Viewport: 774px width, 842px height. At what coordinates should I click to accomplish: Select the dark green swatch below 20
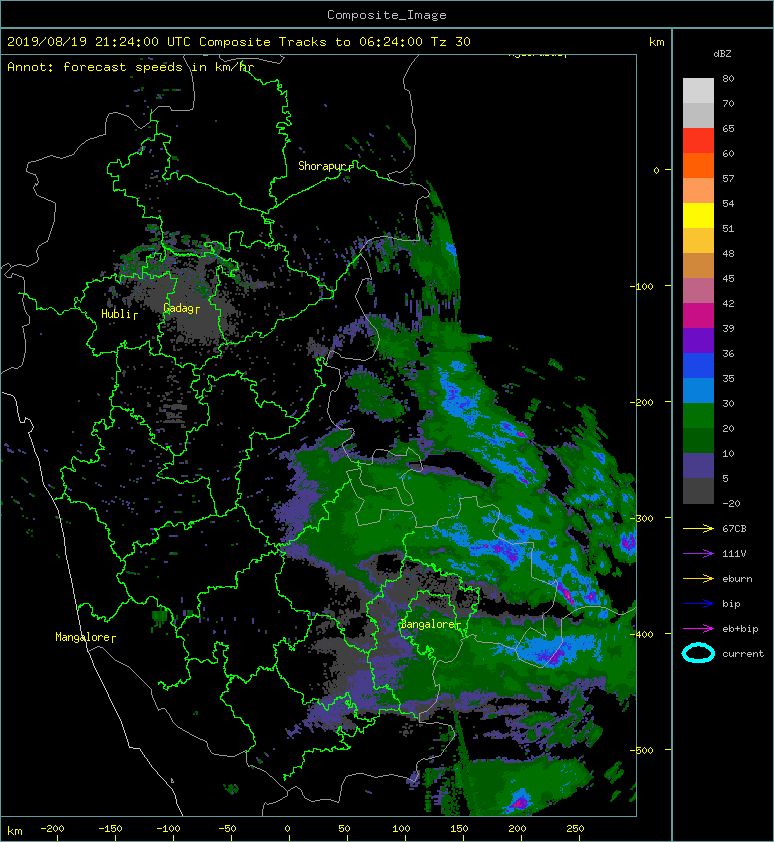click(698, 441)
